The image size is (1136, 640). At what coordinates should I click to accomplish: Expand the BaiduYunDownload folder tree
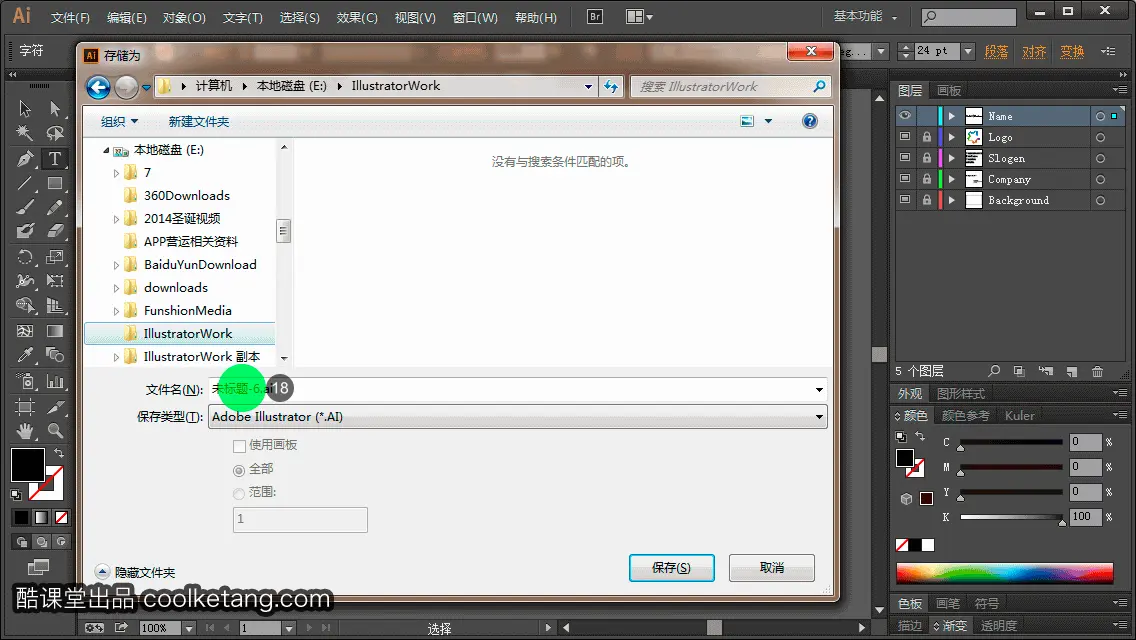click(x=116, y=265)
